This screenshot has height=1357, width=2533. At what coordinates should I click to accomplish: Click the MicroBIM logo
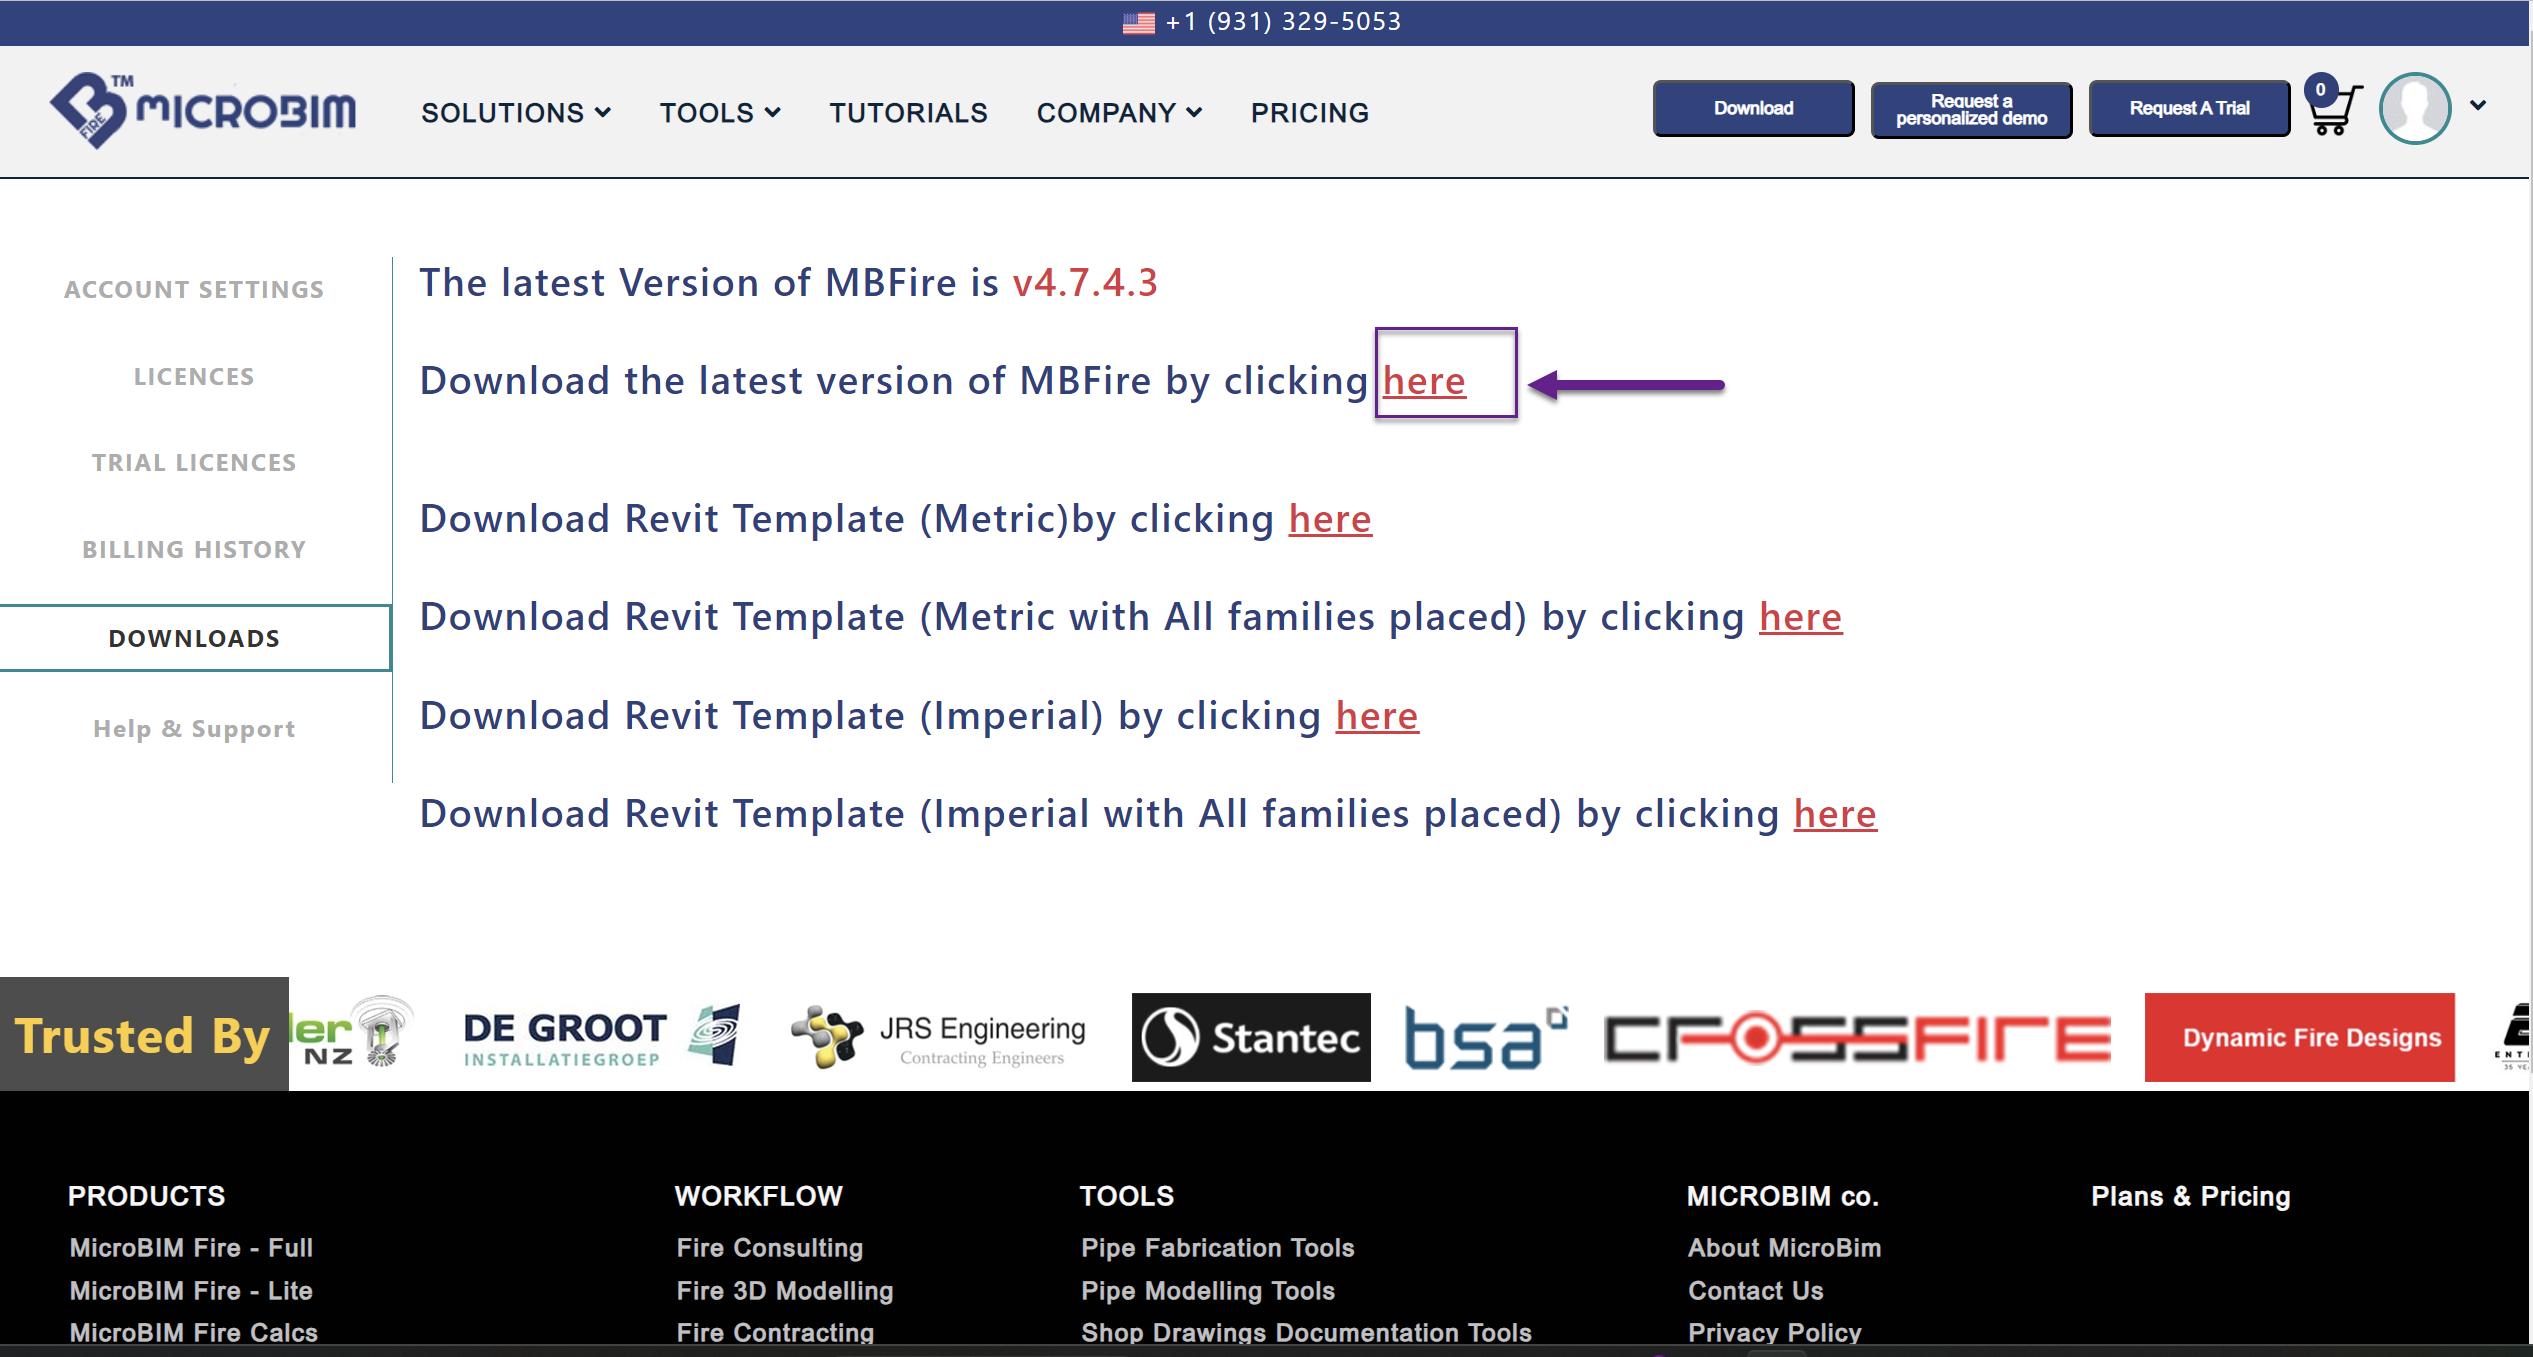pyautogui.click(x=203, y=110)
